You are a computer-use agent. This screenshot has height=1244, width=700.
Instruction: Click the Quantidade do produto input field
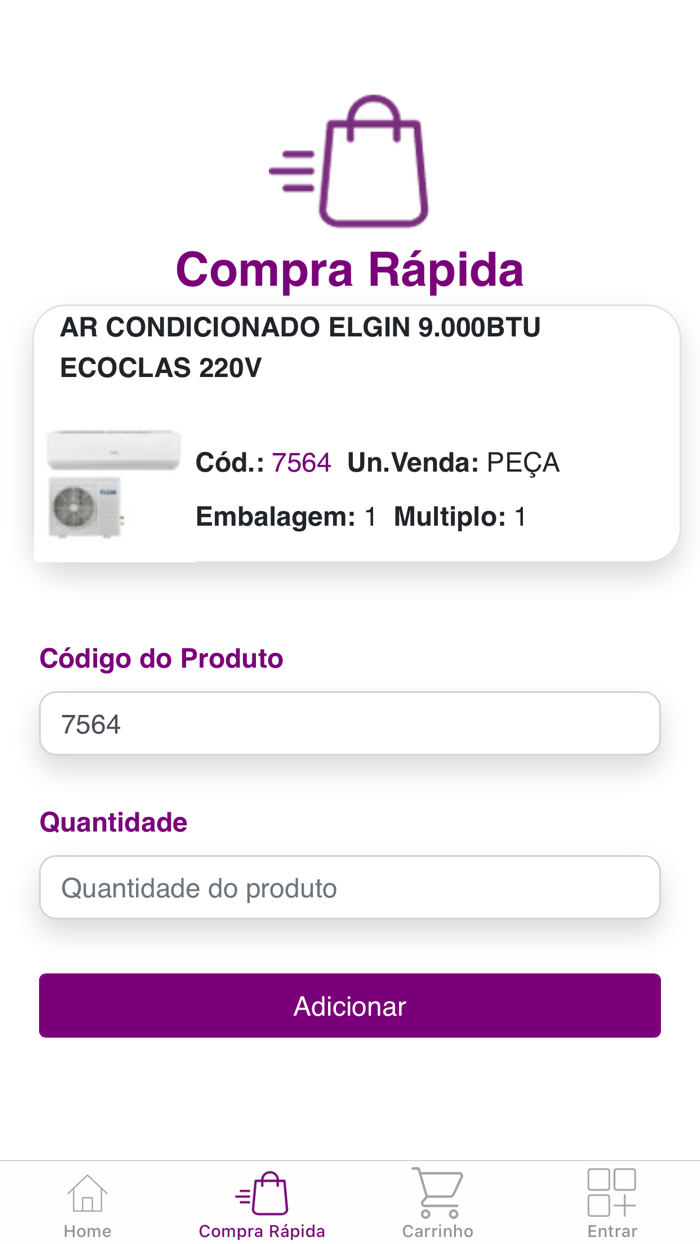click(x=350, y=887)
